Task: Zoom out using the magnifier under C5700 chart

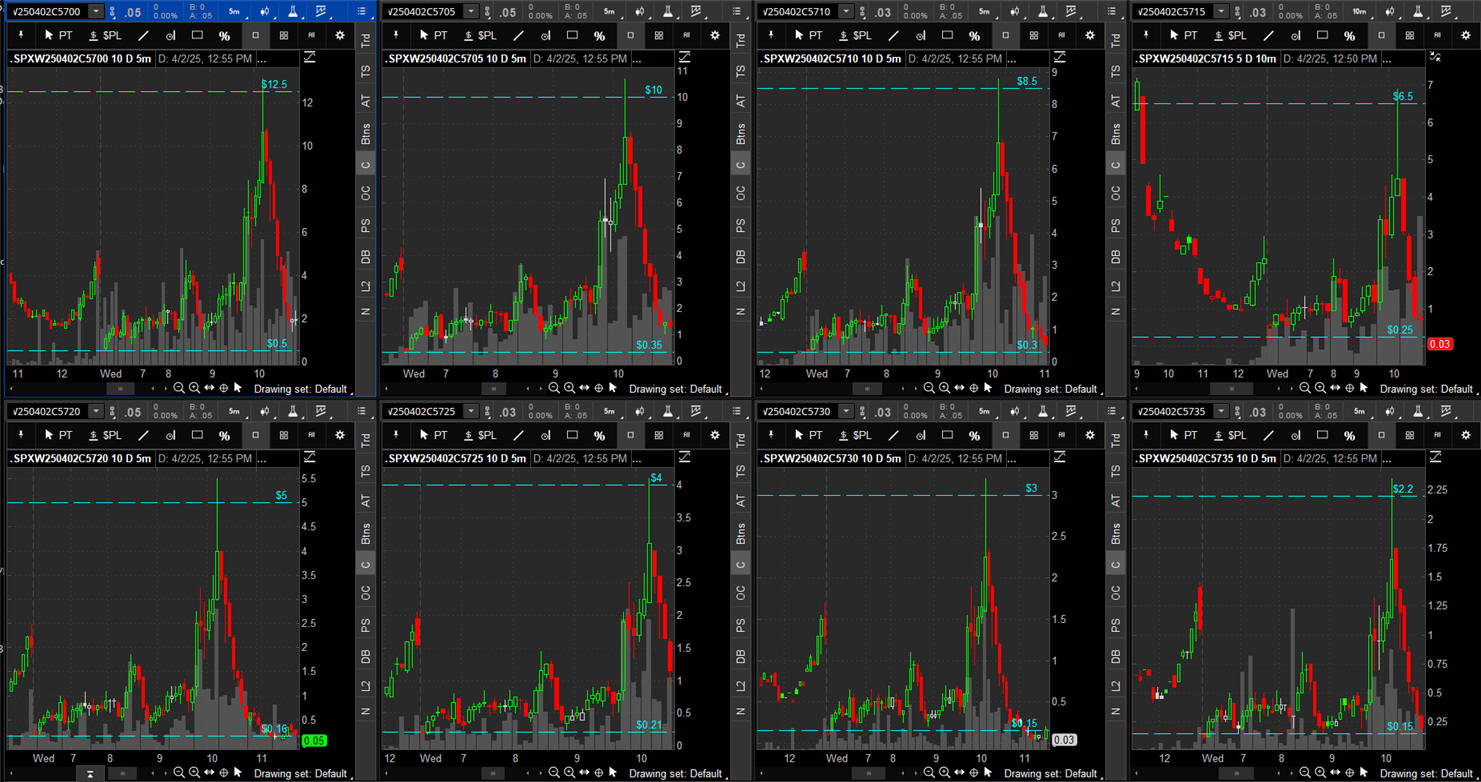Action: [x=179, y=388]
